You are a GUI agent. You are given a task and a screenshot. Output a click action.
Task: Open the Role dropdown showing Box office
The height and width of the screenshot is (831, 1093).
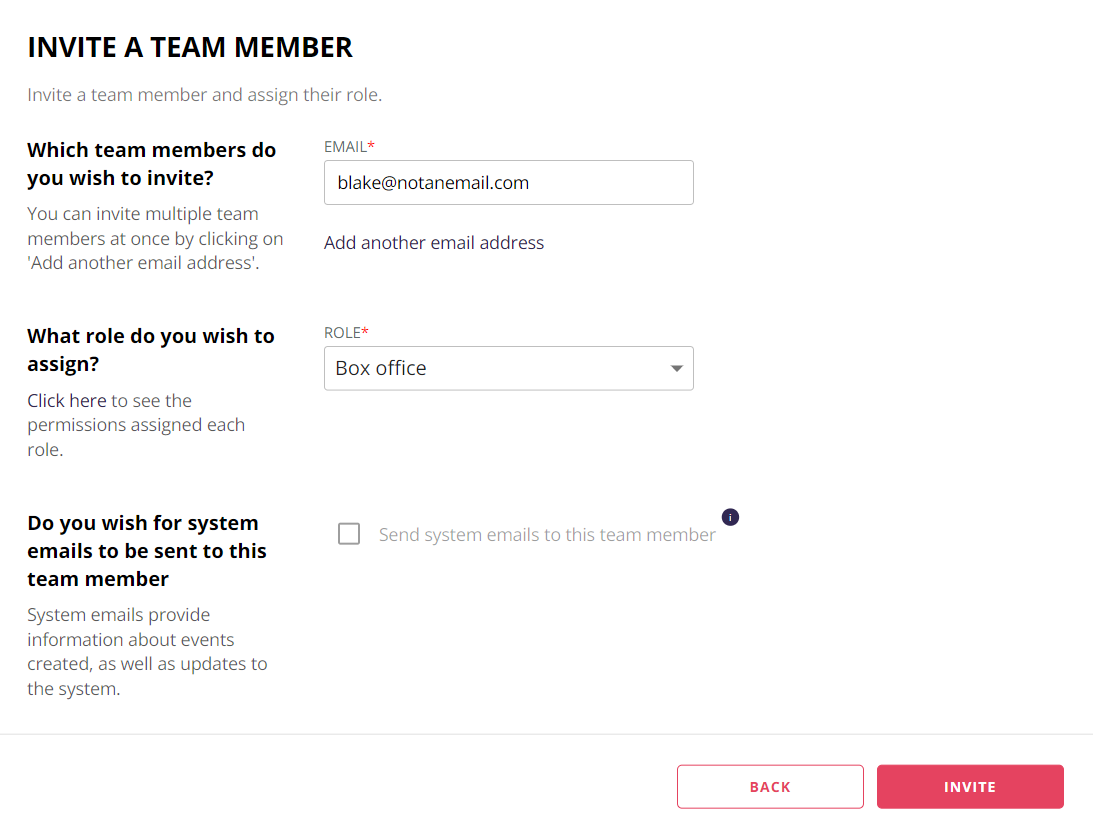pos(509,368)
